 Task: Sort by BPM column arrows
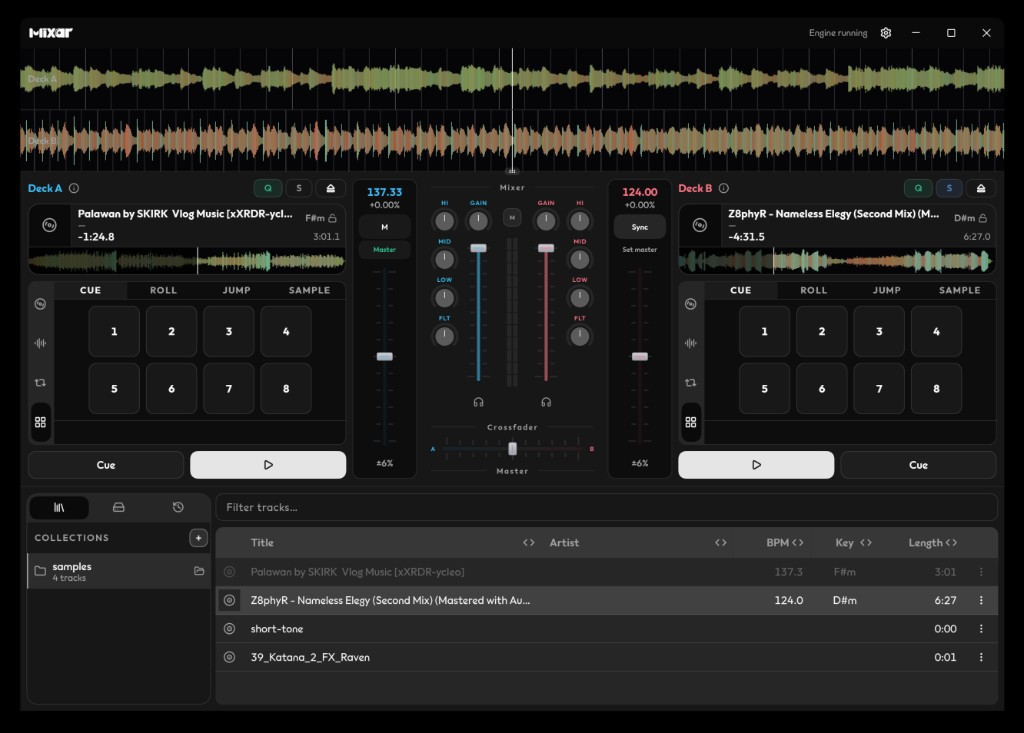(x=797, y=542)
